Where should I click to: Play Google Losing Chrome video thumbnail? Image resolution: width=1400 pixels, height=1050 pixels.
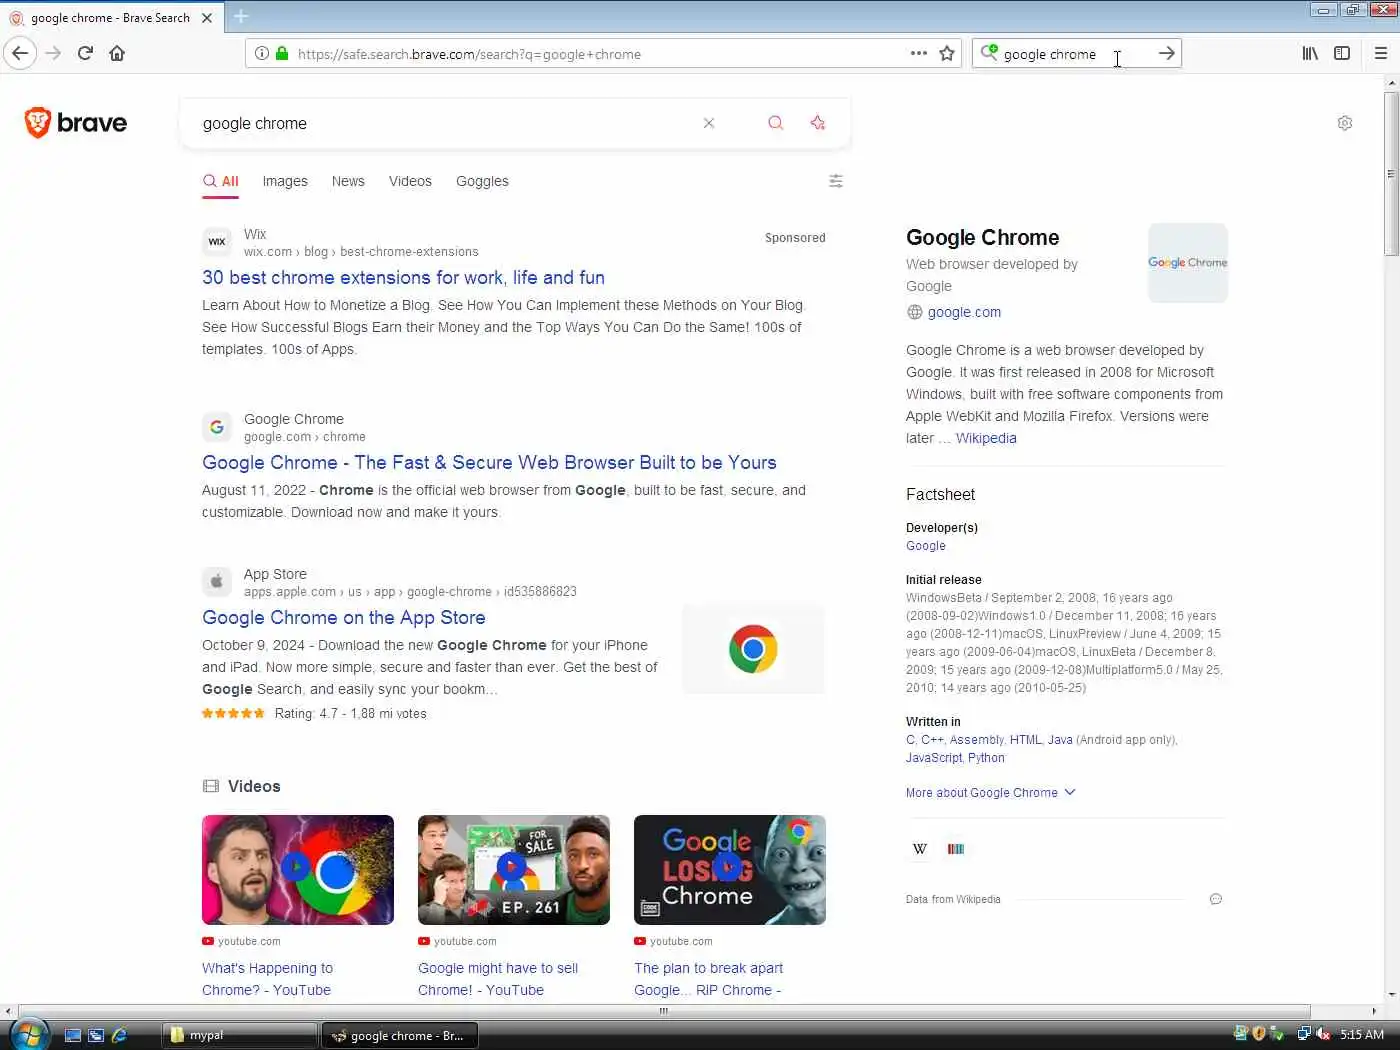click(x=730, y=869)
